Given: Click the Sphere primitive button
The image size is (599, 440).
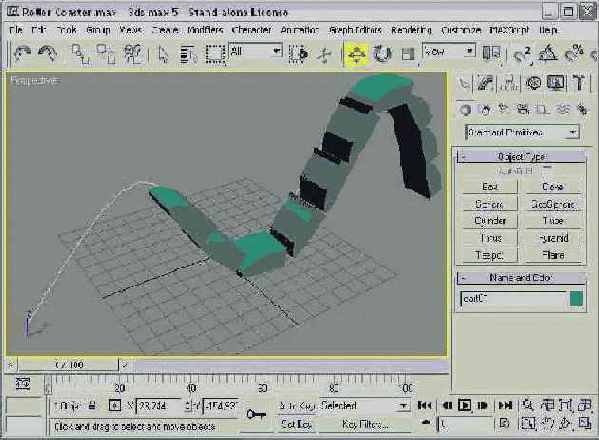Looking at the screenshot, I should coord(490,204).
